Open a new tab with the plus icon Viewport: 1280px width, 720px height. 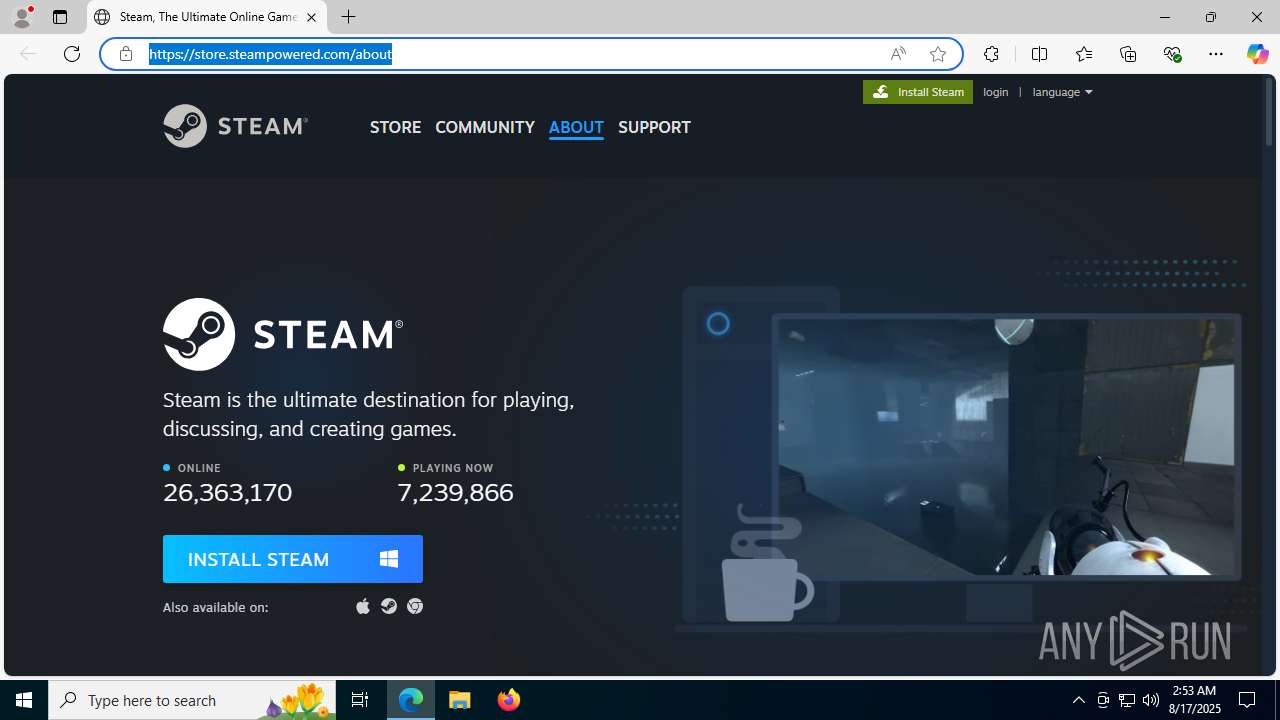349,17
